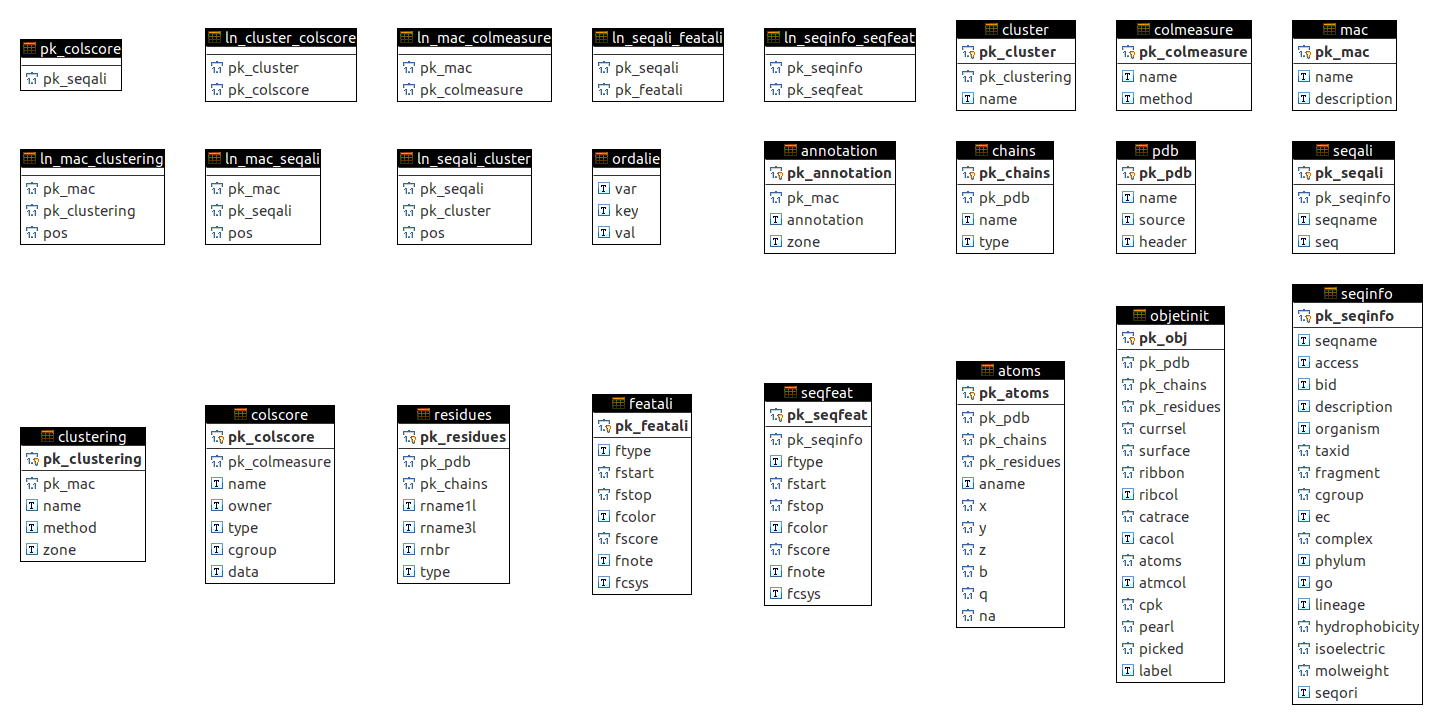Click the key icon next to pk_featali
Viewport: 1443px width, 725px height.
coord(604,426)
